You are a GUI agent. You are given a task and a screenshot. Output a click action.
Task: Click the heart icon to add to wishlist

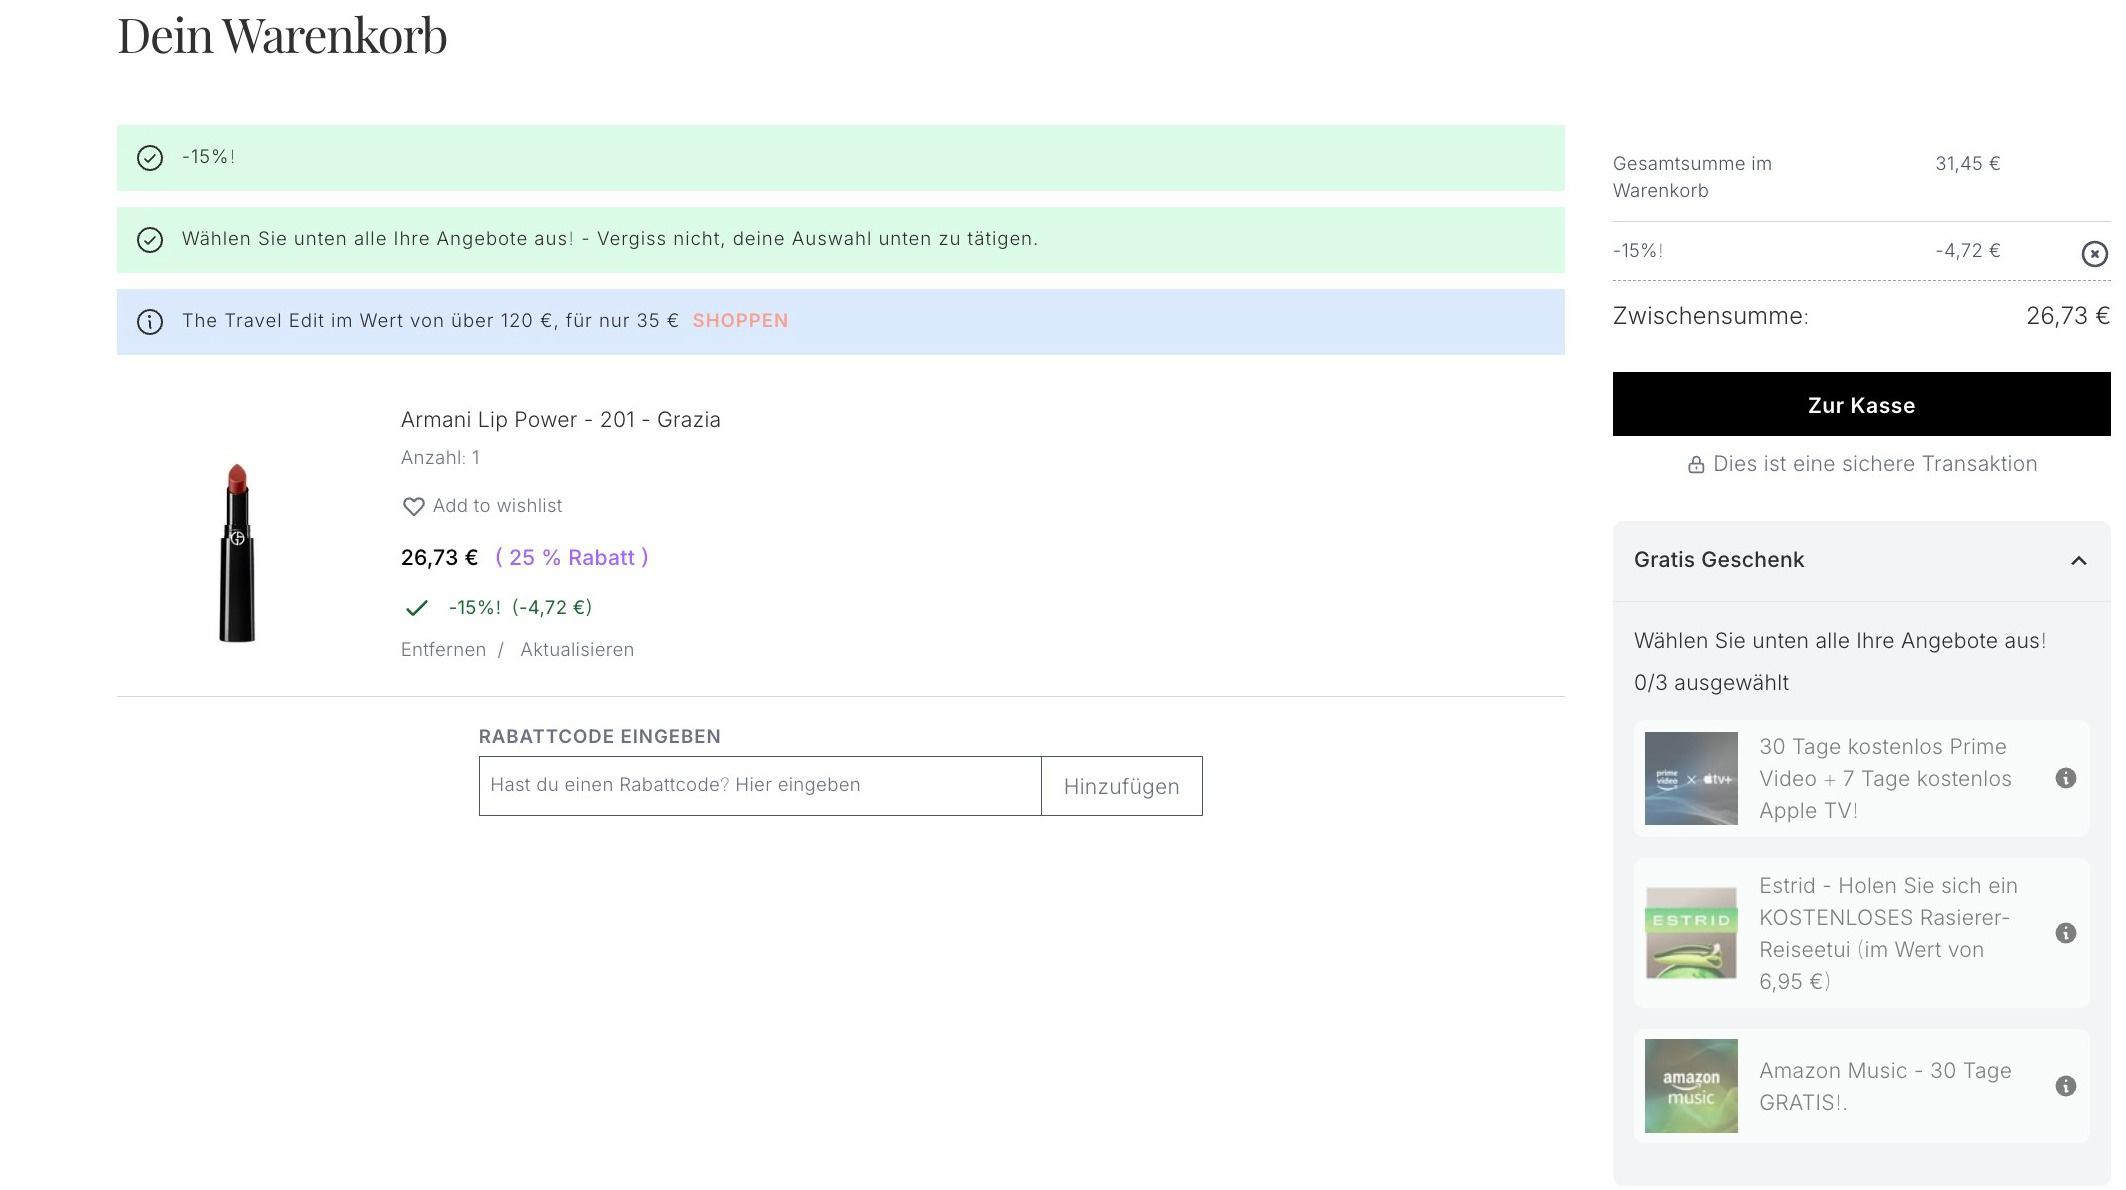(x=413, y=507)
